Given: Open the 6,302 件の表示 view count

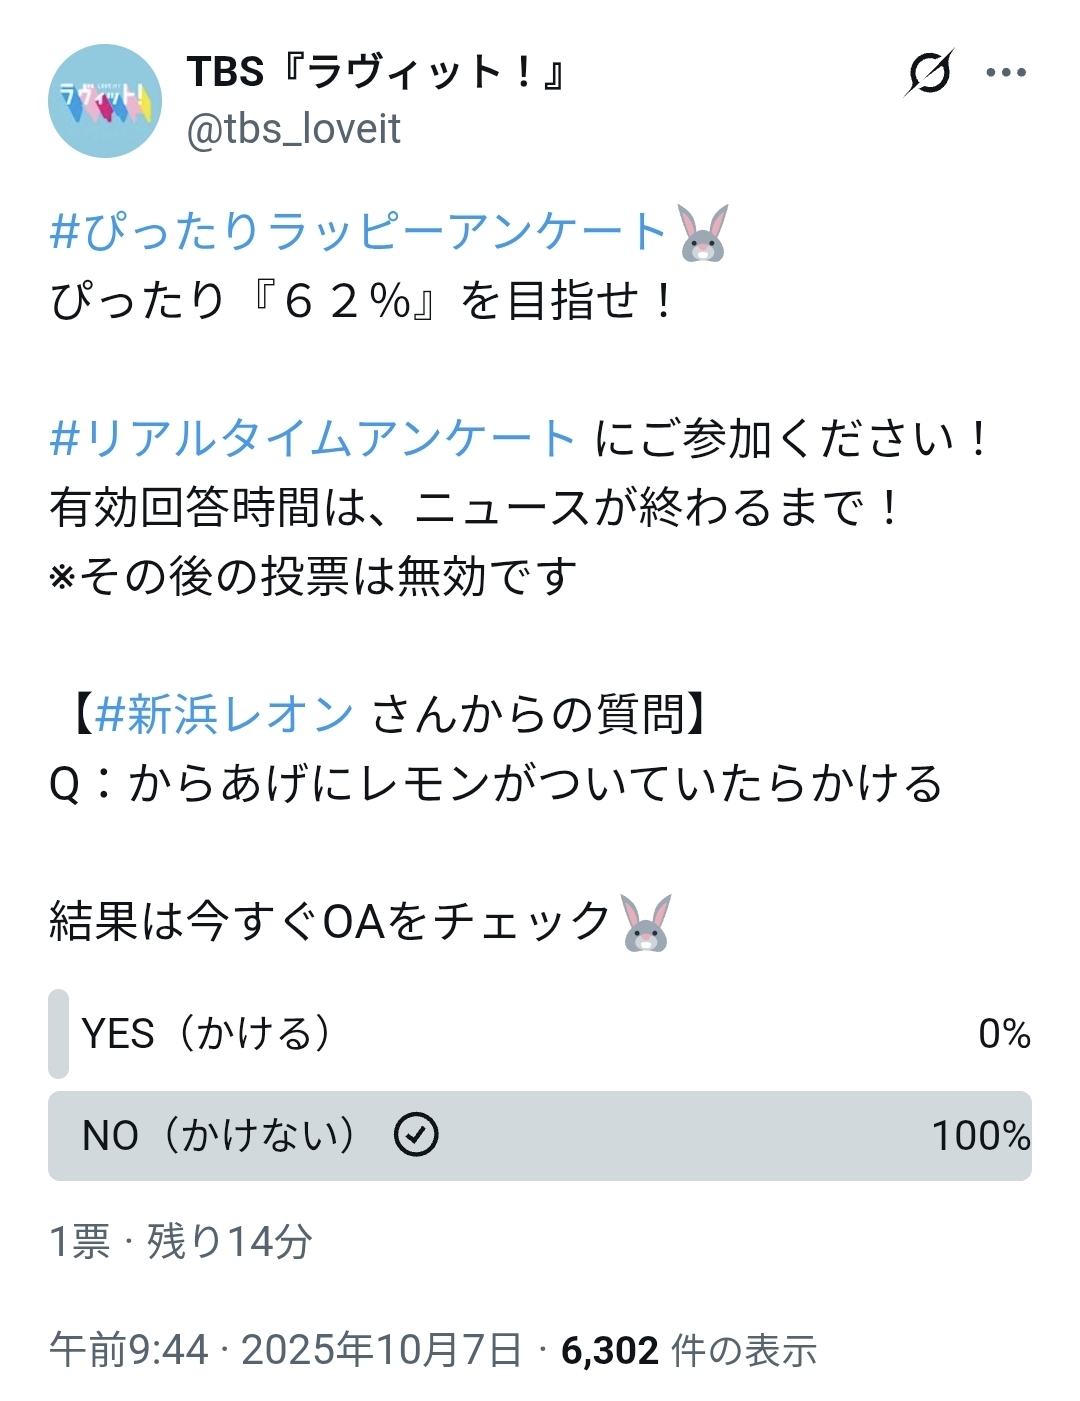Looking at the screenshot, I should point(689,1350).
